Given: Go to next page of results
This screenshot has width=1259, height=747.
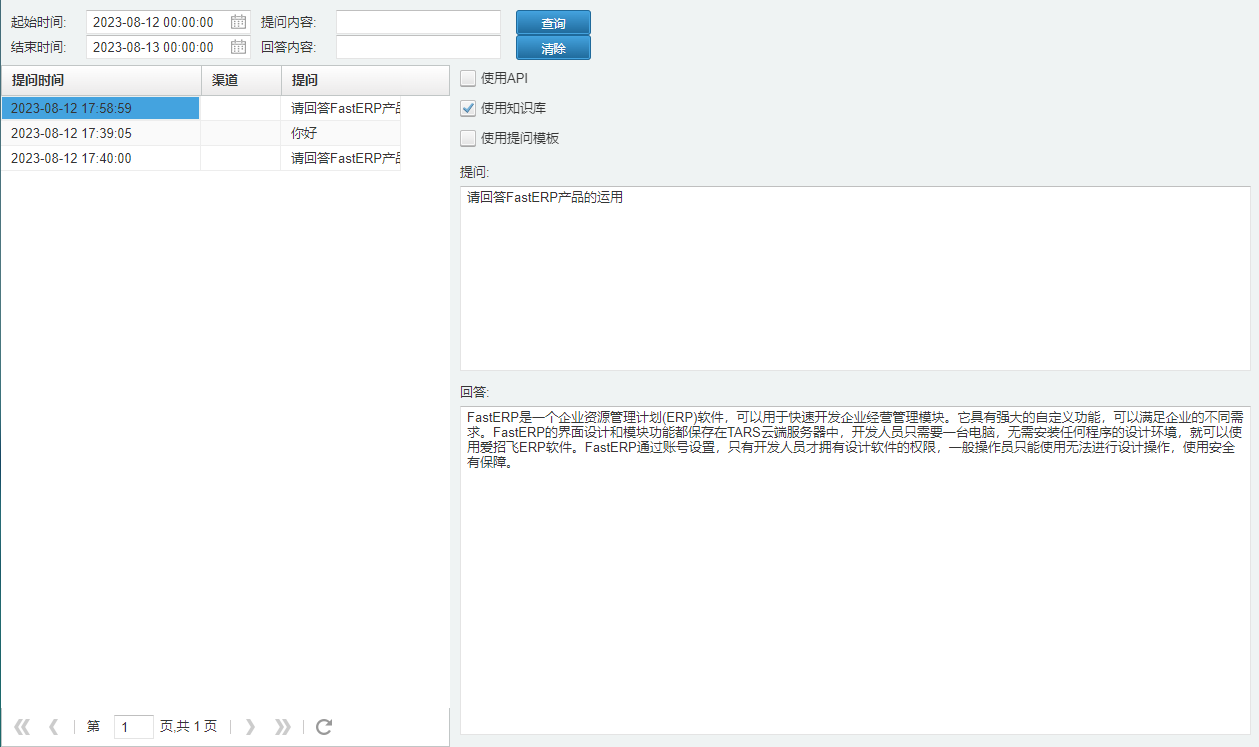Looking at the screenshot, I should (x=250, y=727).
